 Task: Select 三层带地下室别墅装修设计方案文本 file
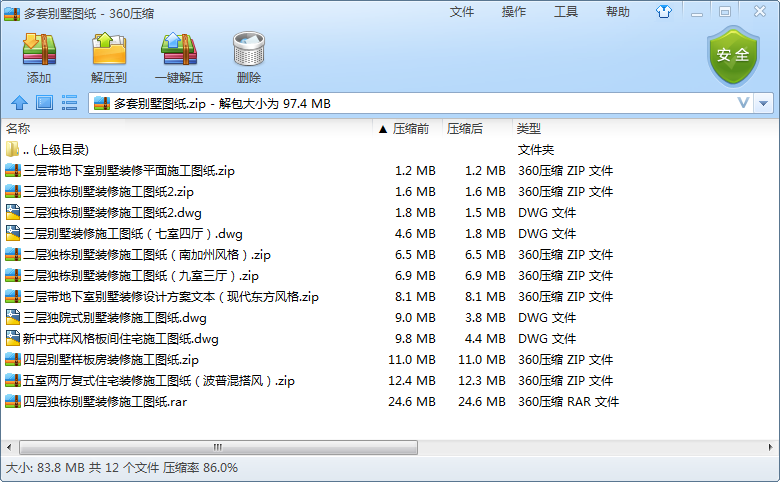pyautogui.click(x=171, y=296)
